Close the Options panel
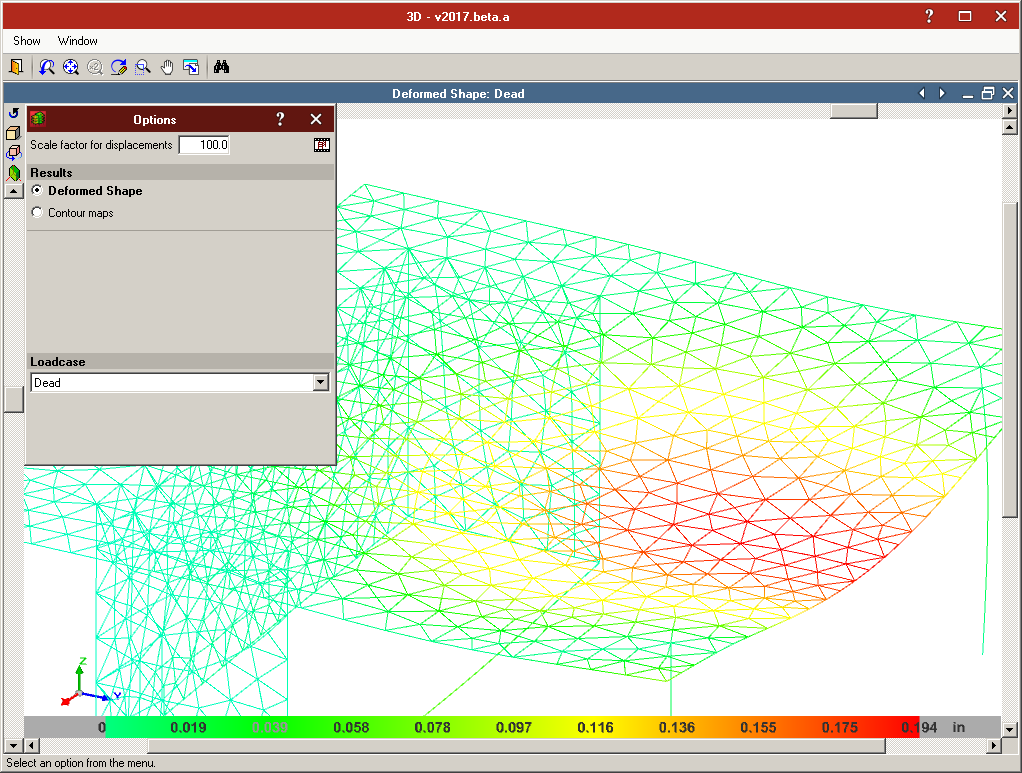 pos(316,119)
